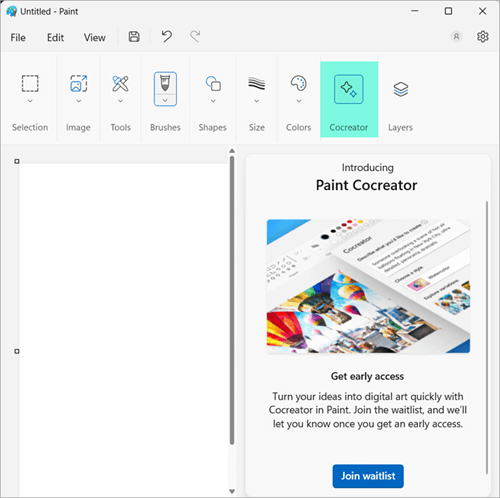Viewport: 500px width, 498px height.
Task: Expand the Brushes dropdown chevron
Action: pos(165,101)
